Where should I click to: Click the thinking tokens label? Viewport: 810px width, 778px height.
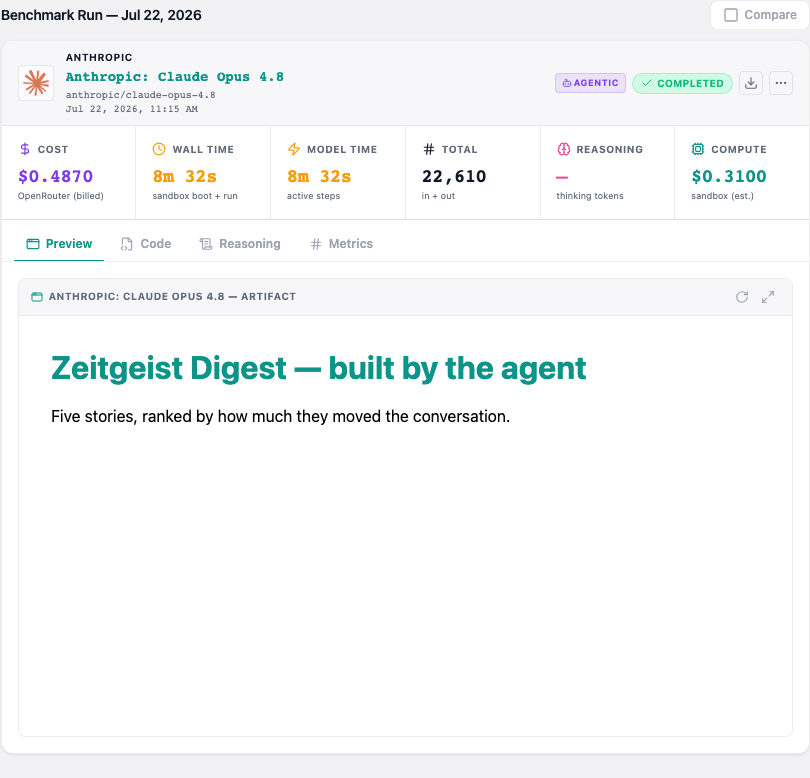(590, 196)
